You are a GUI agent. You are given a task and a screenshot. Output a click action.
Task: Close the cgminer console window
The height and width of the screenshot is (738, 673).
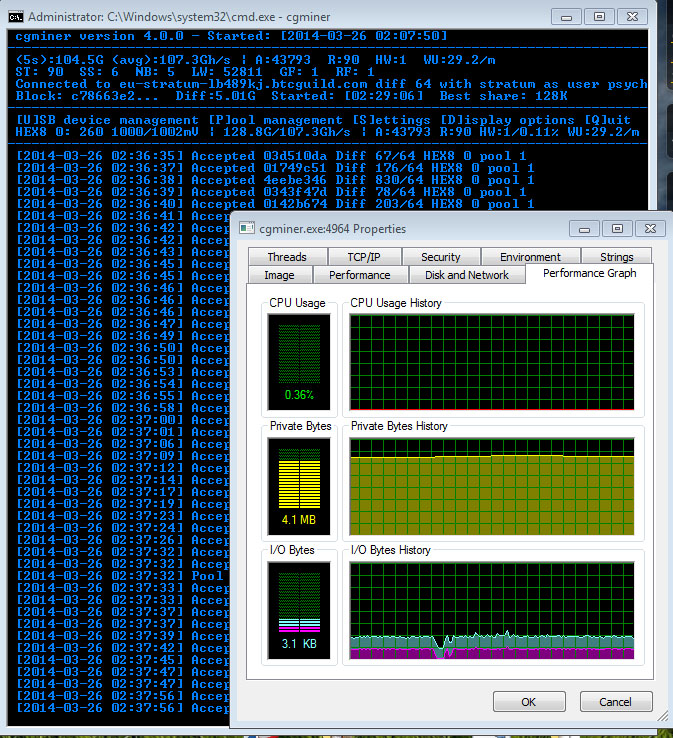[633, 17]
